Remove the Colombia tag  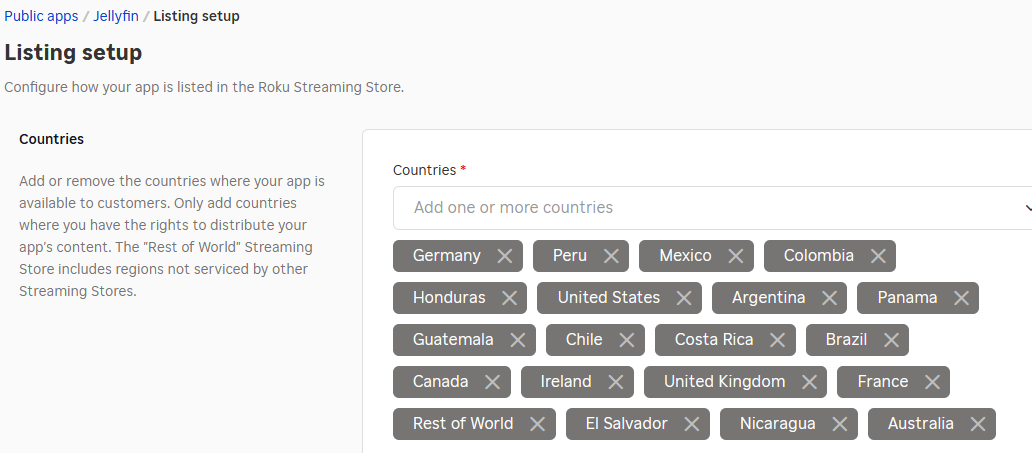point(877,256)
